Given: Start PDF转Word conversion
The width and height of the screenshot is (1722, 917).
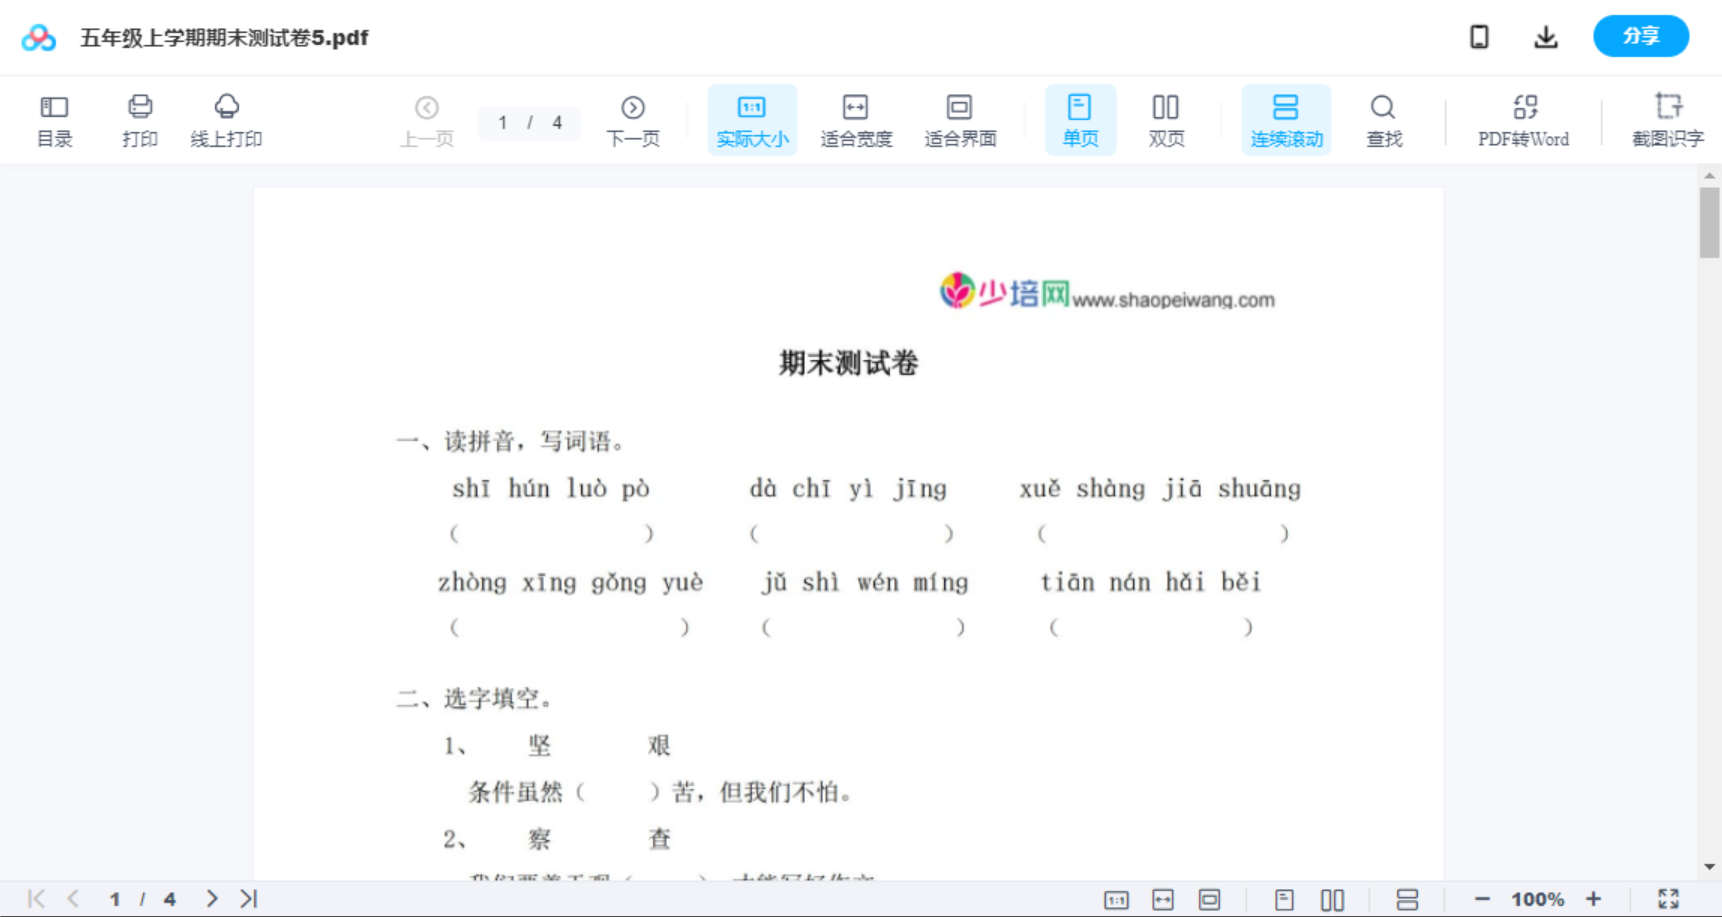Looking at the screenshot, I should coord(1522,119).
